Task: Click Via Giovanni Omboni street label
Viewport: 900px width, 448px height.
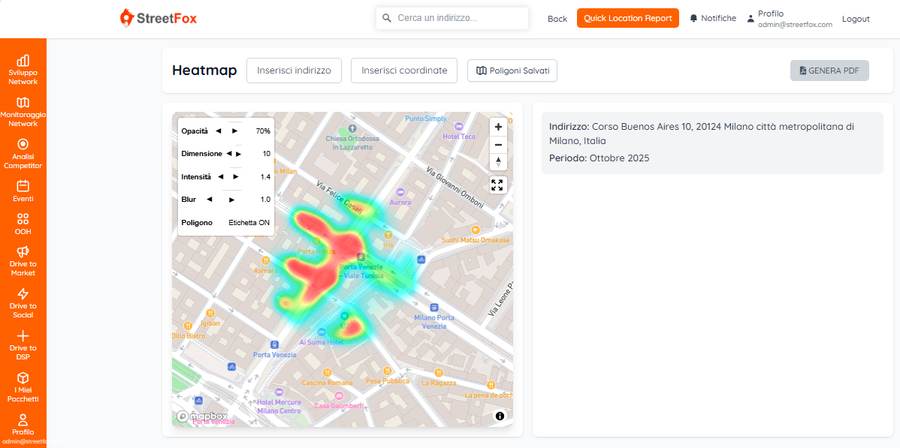Action: pyautogui.click(x=455, y=188)
